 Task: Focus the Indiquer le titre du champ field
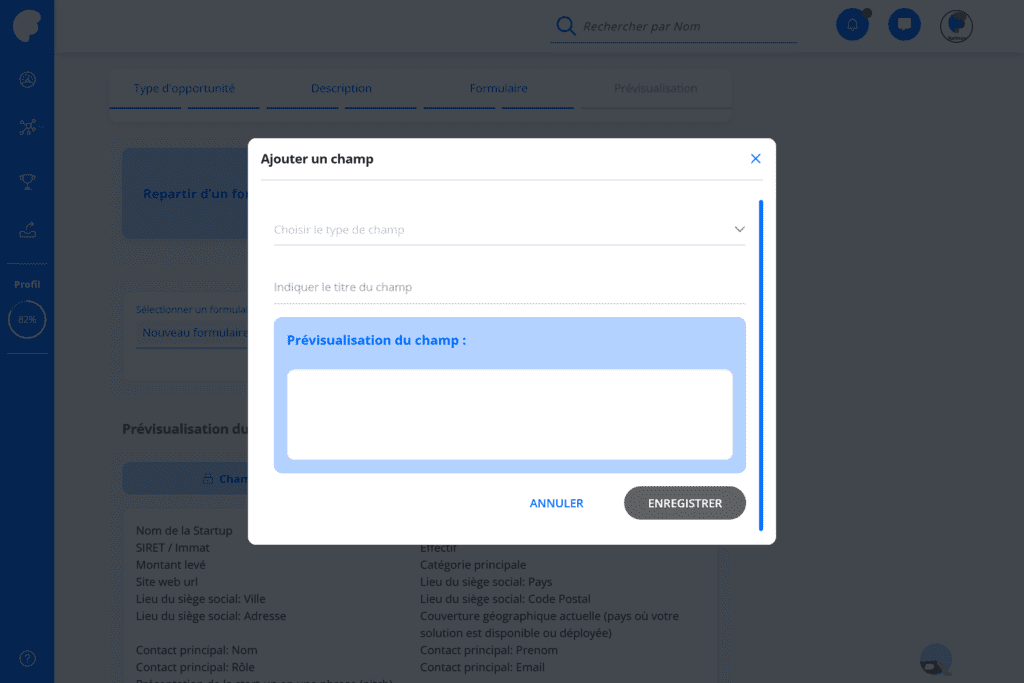[509, 287]
